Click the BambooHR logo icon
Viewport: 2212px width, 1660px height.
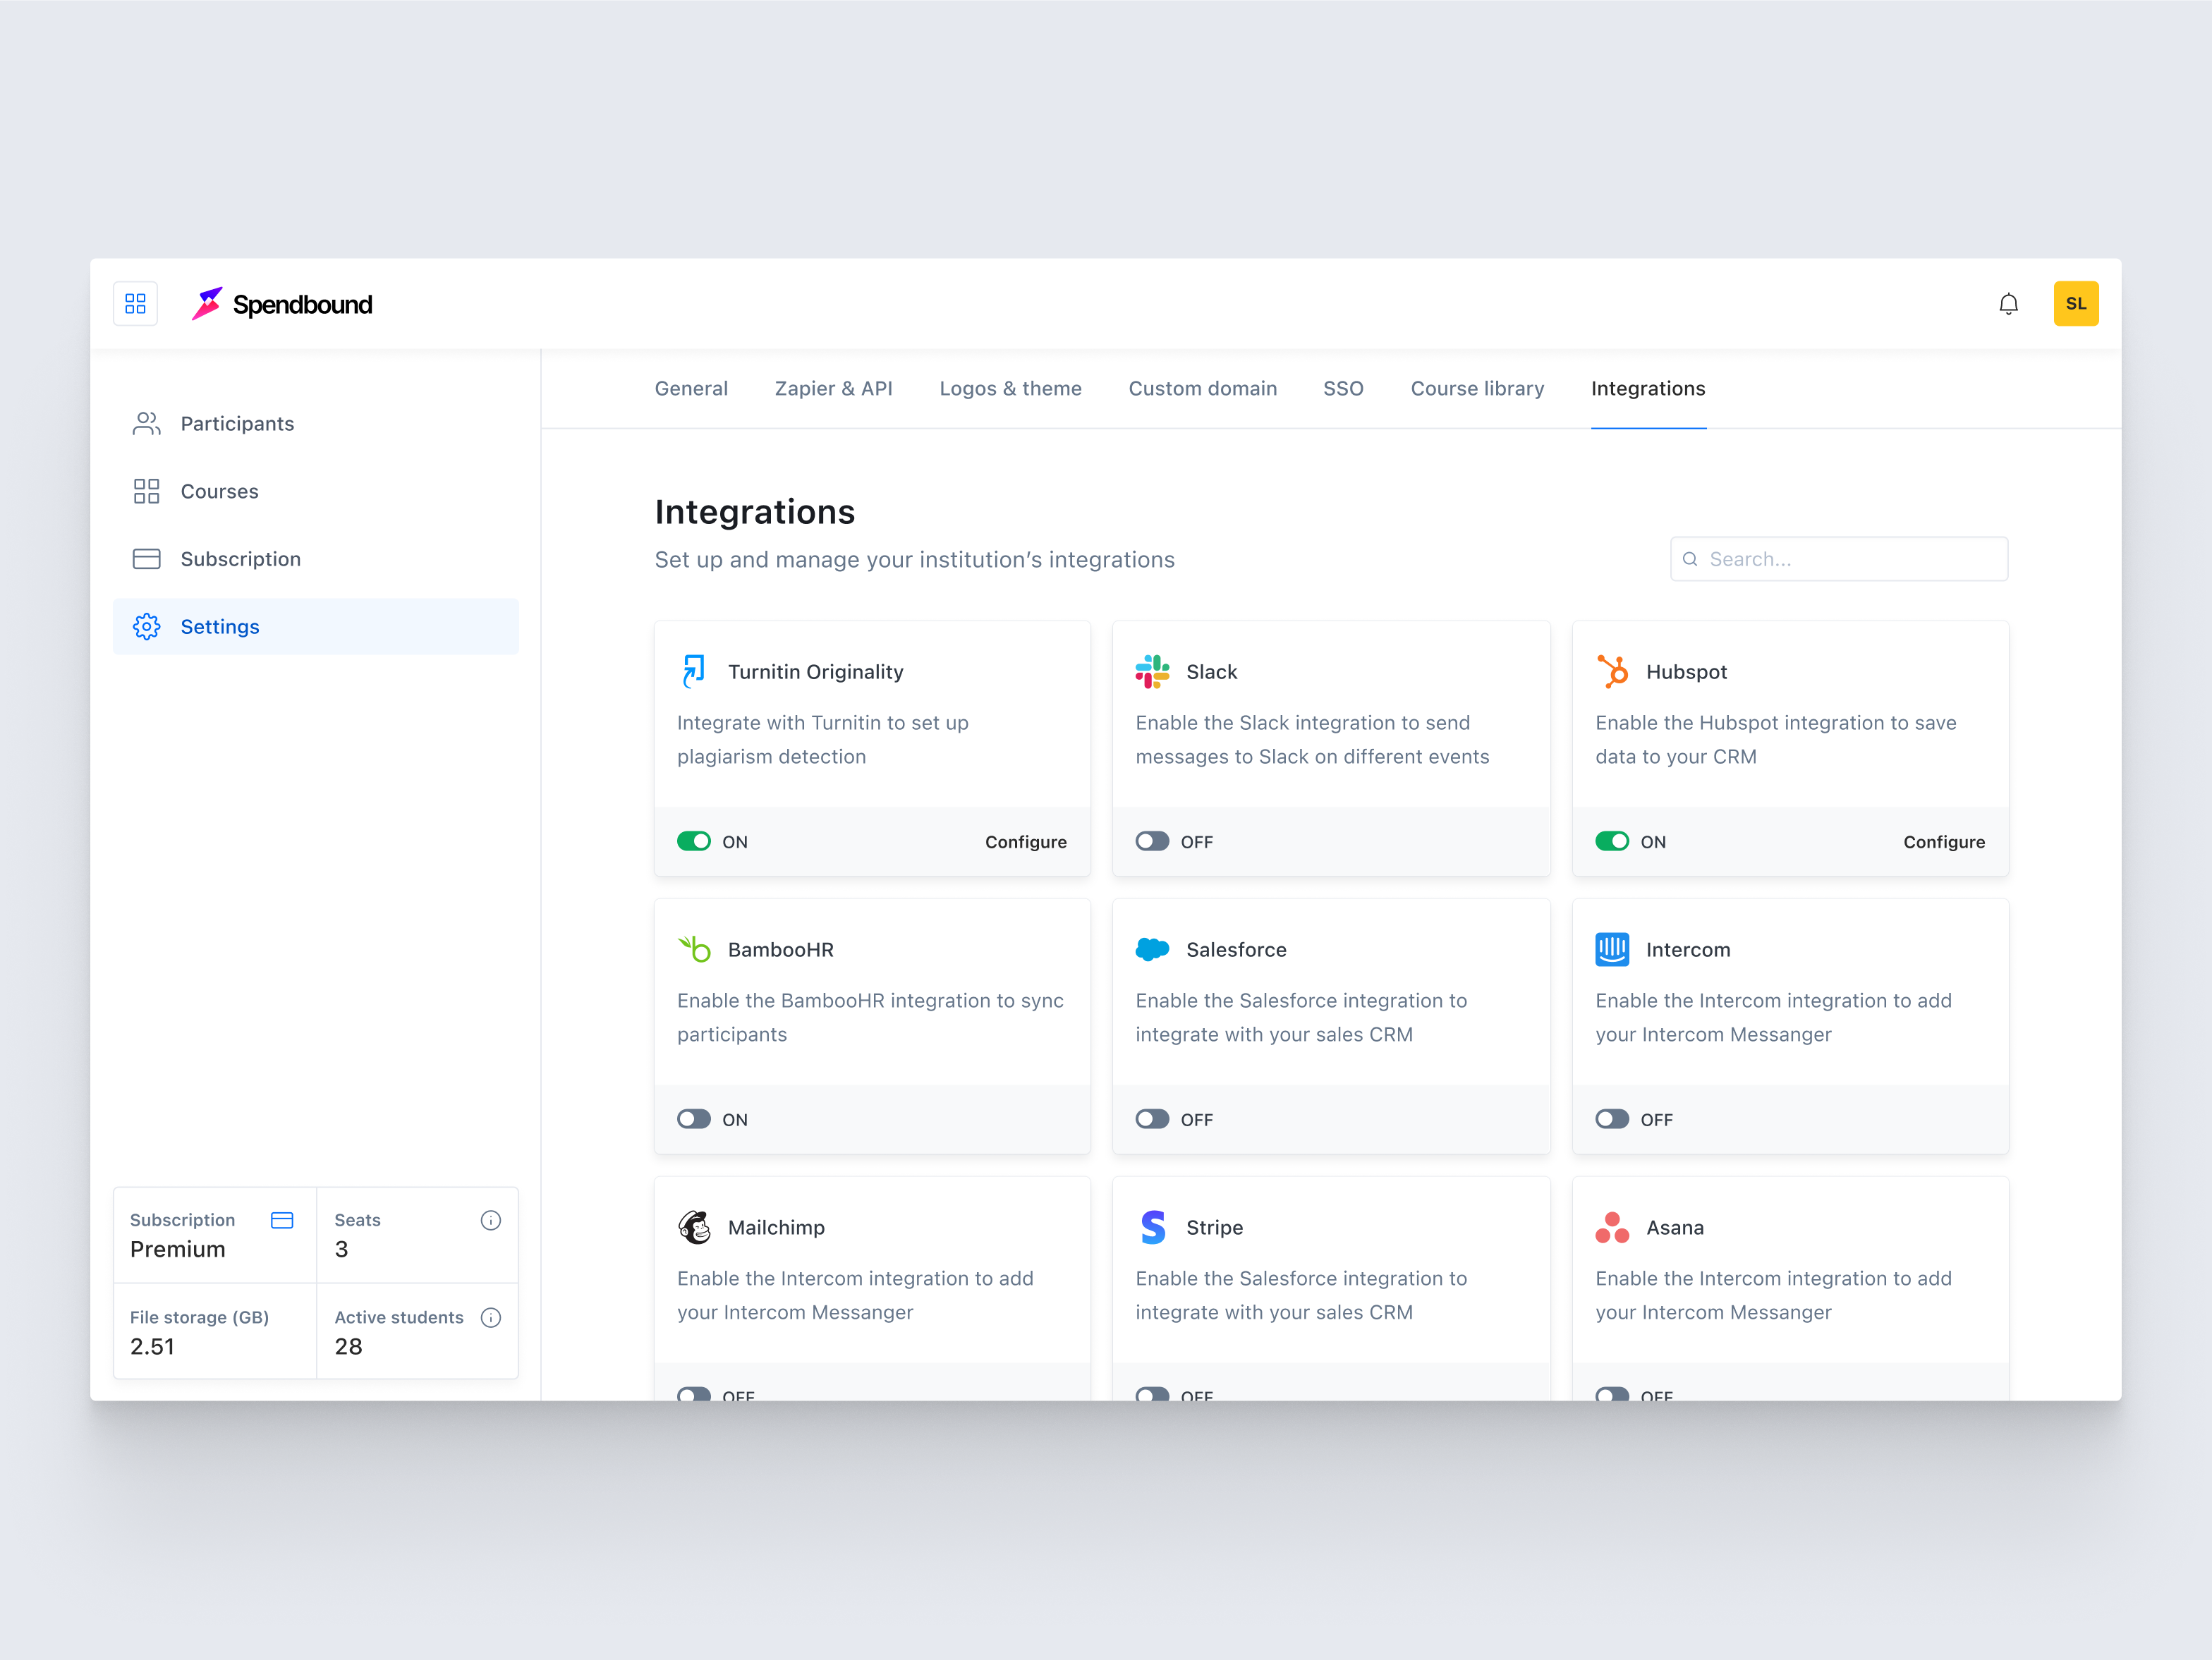[694, 949]
